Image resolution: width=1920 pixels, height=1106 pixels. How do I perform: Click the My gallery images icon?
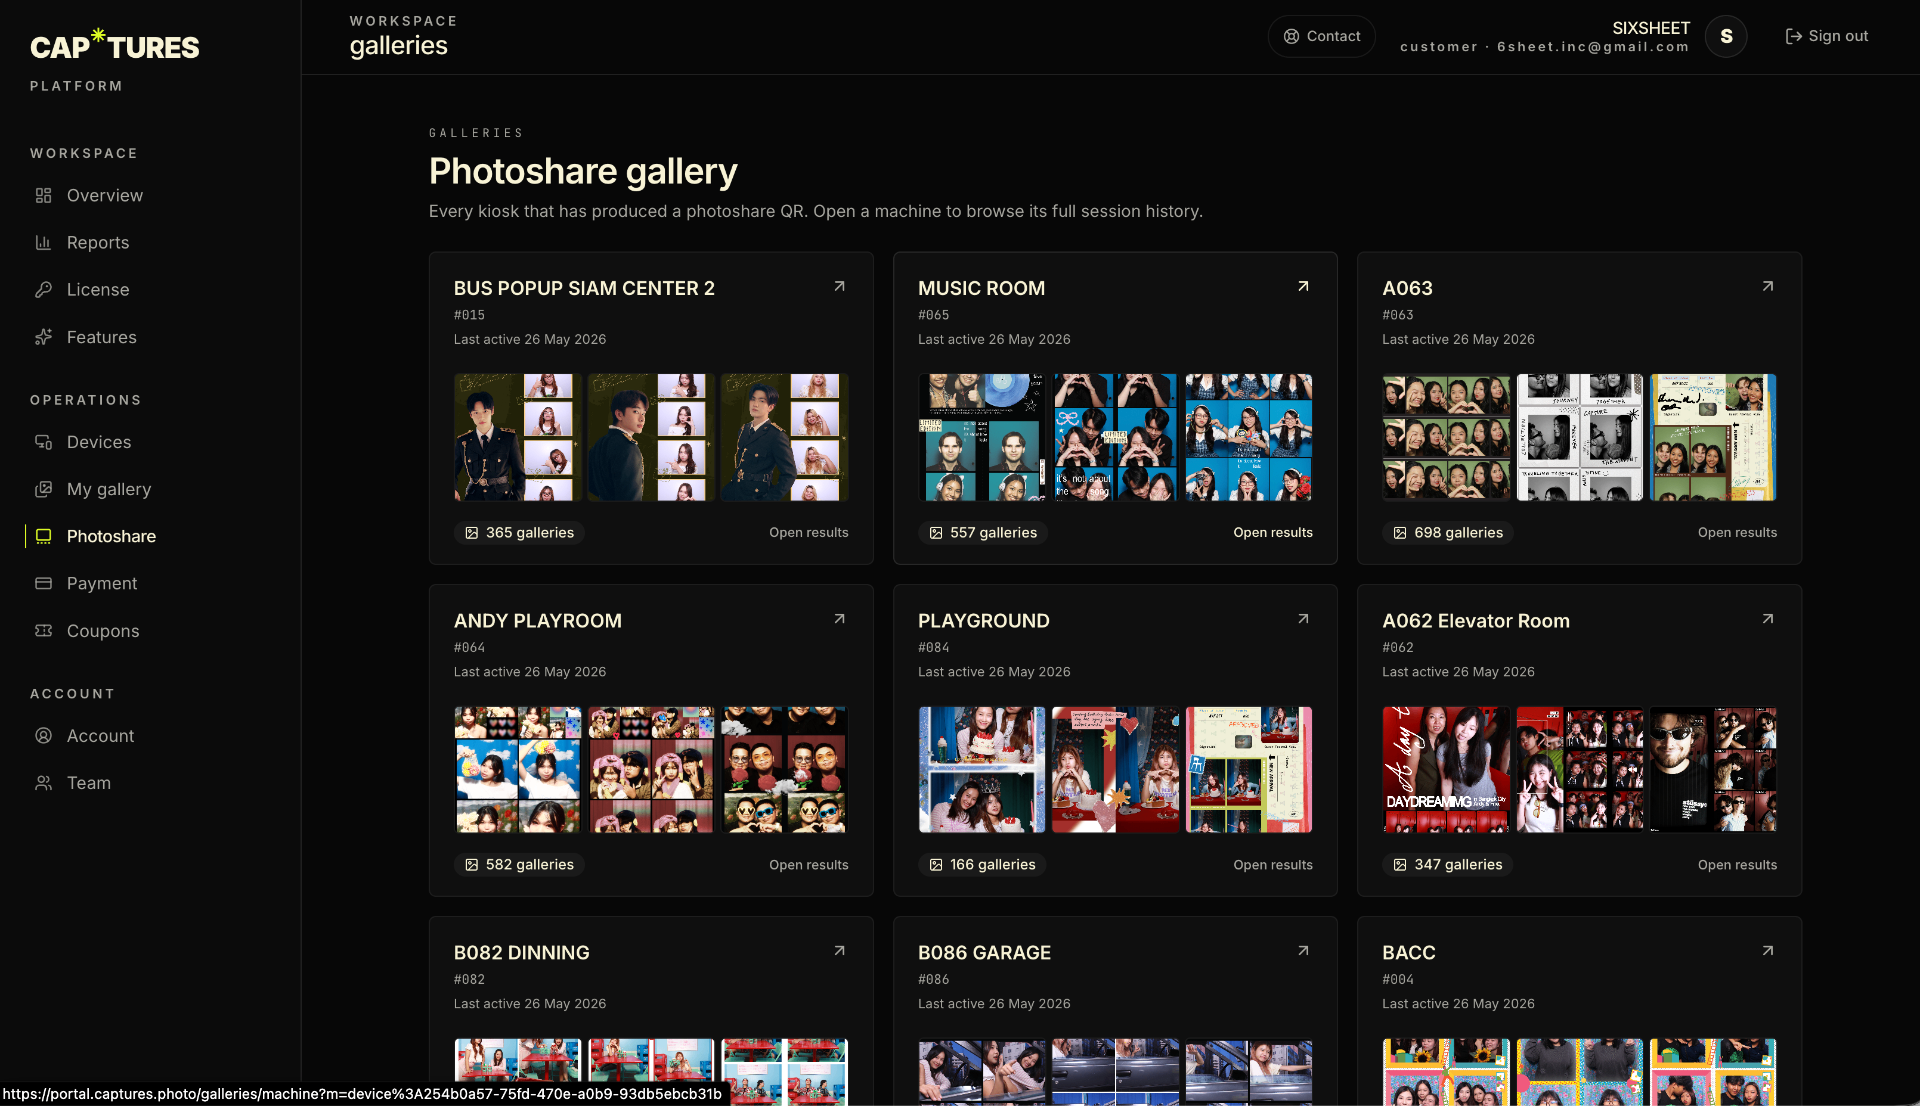43,489
